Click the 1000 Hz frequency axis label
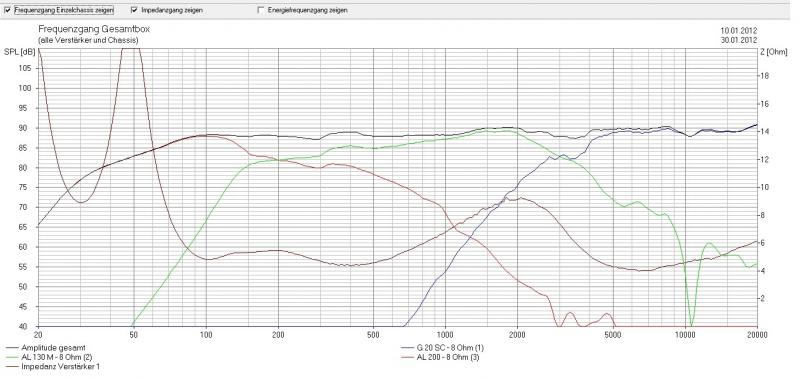 [445, 335]
